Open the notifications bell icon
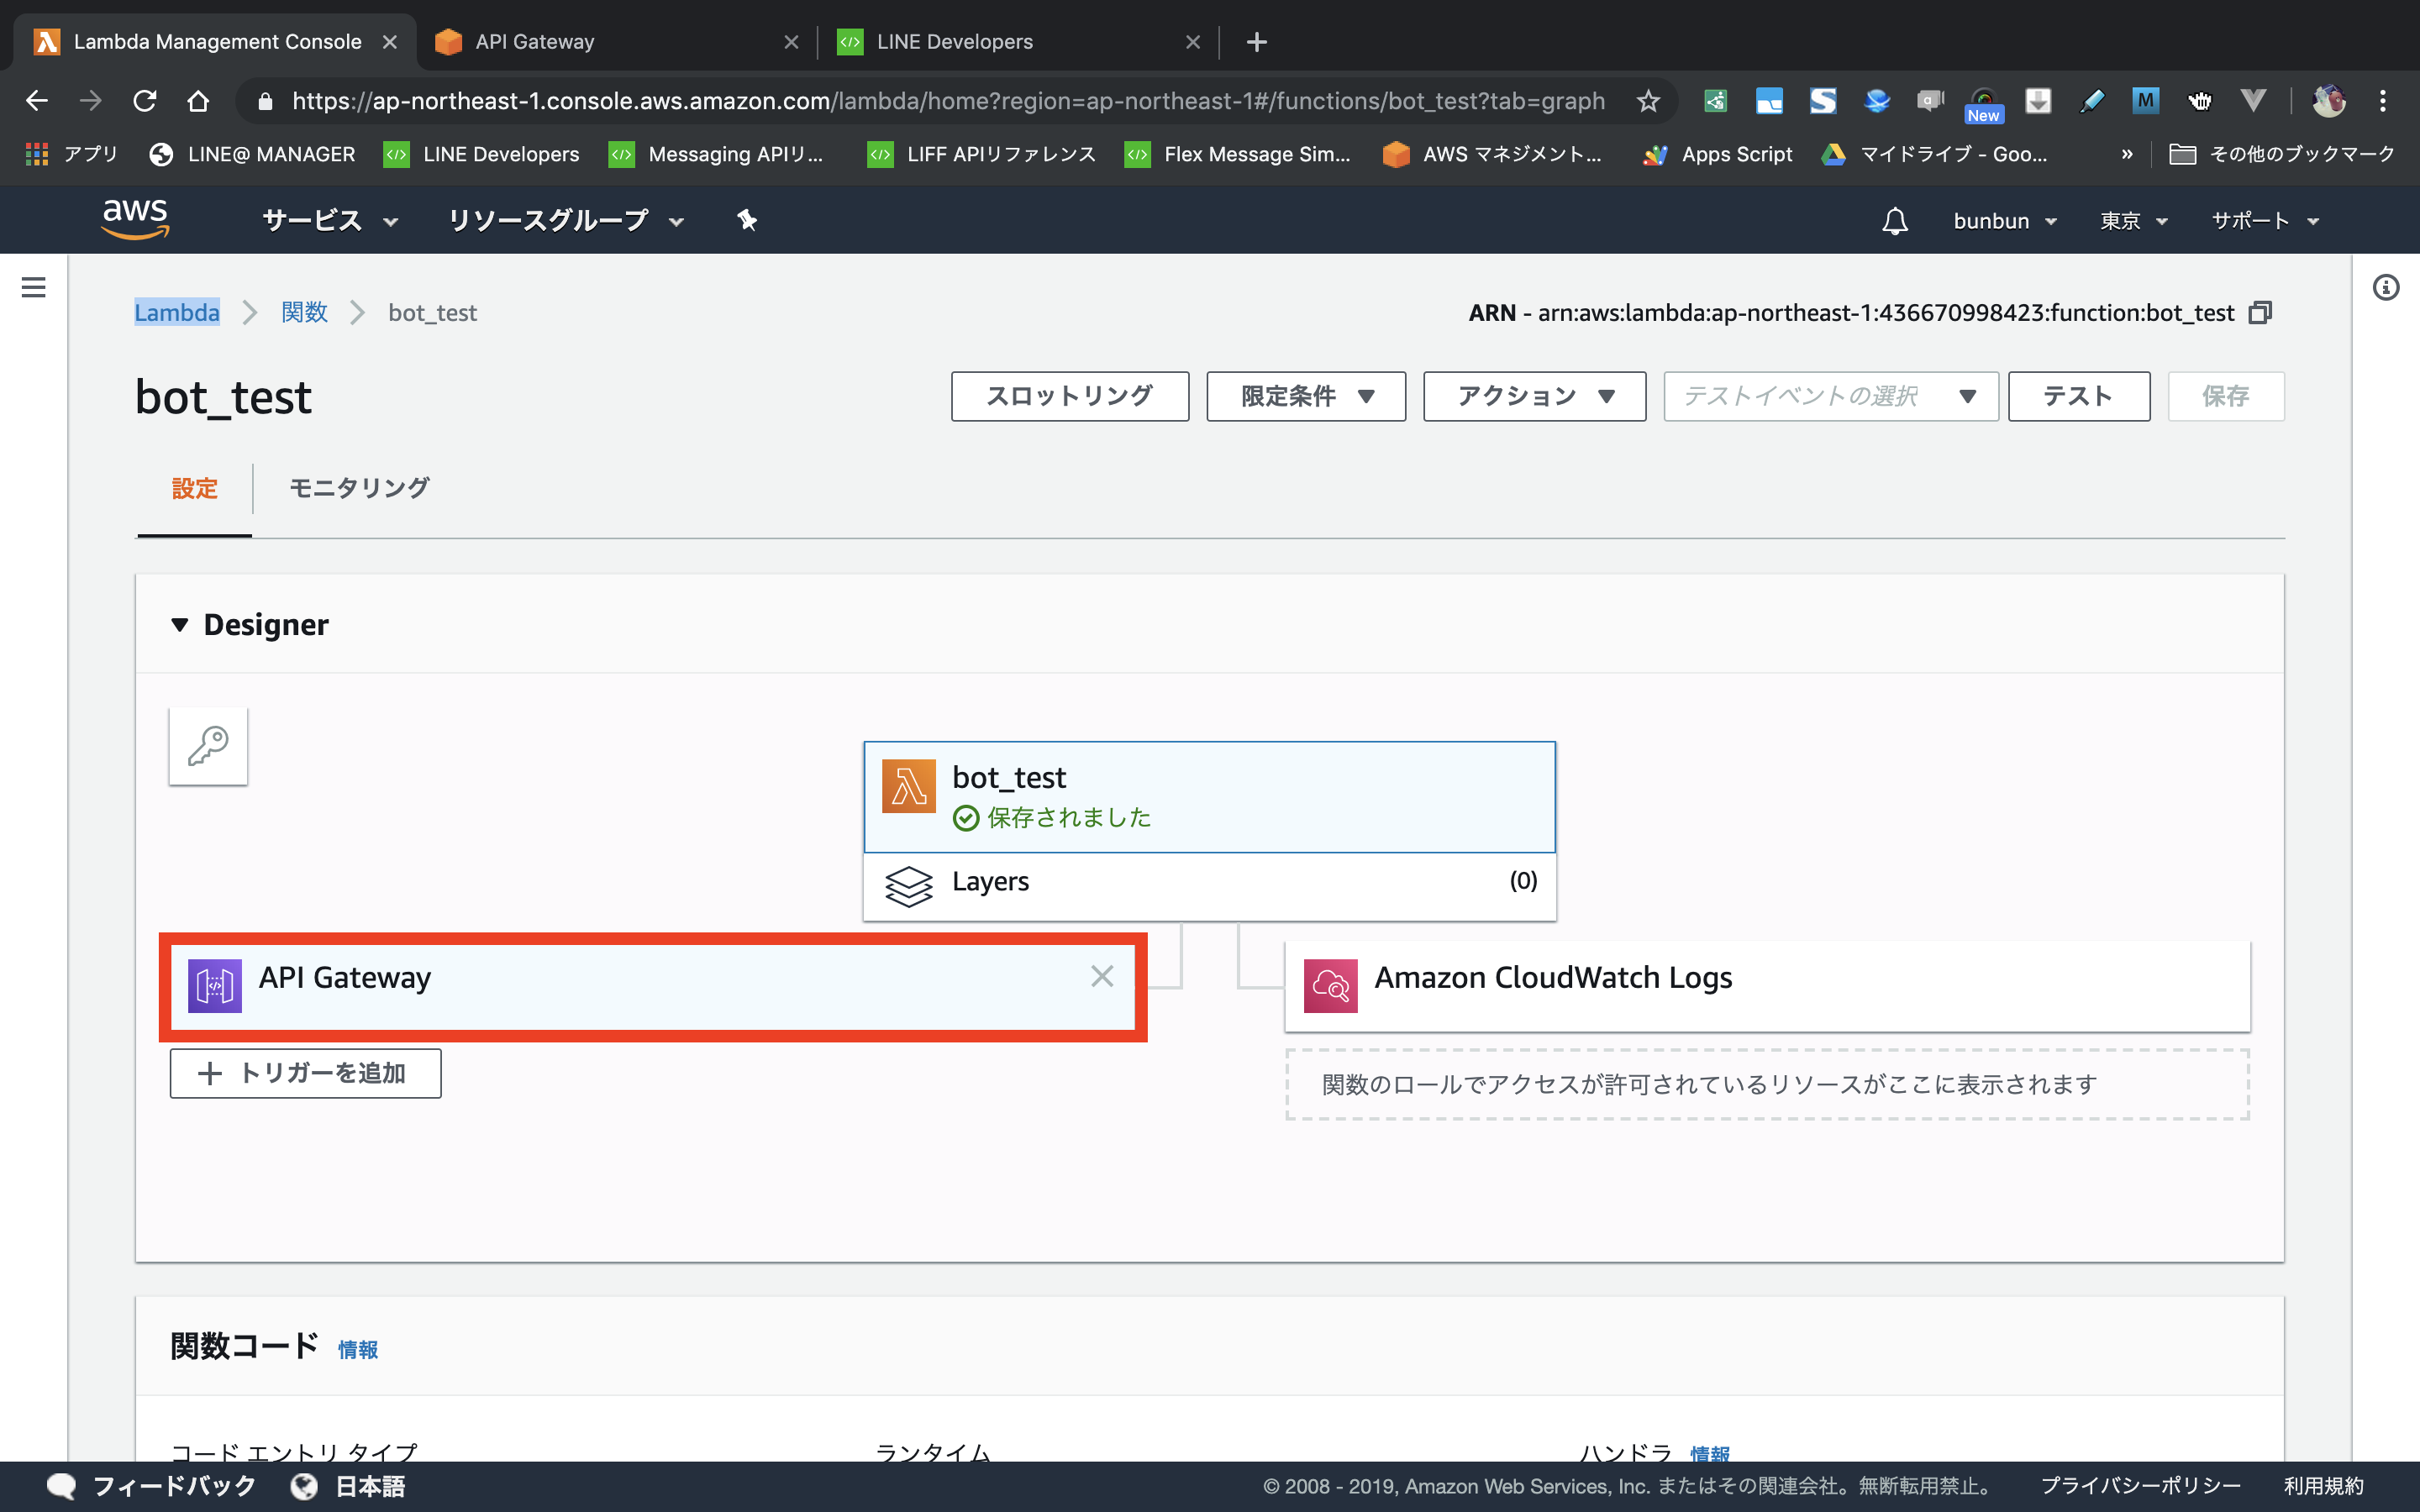 1894,221
